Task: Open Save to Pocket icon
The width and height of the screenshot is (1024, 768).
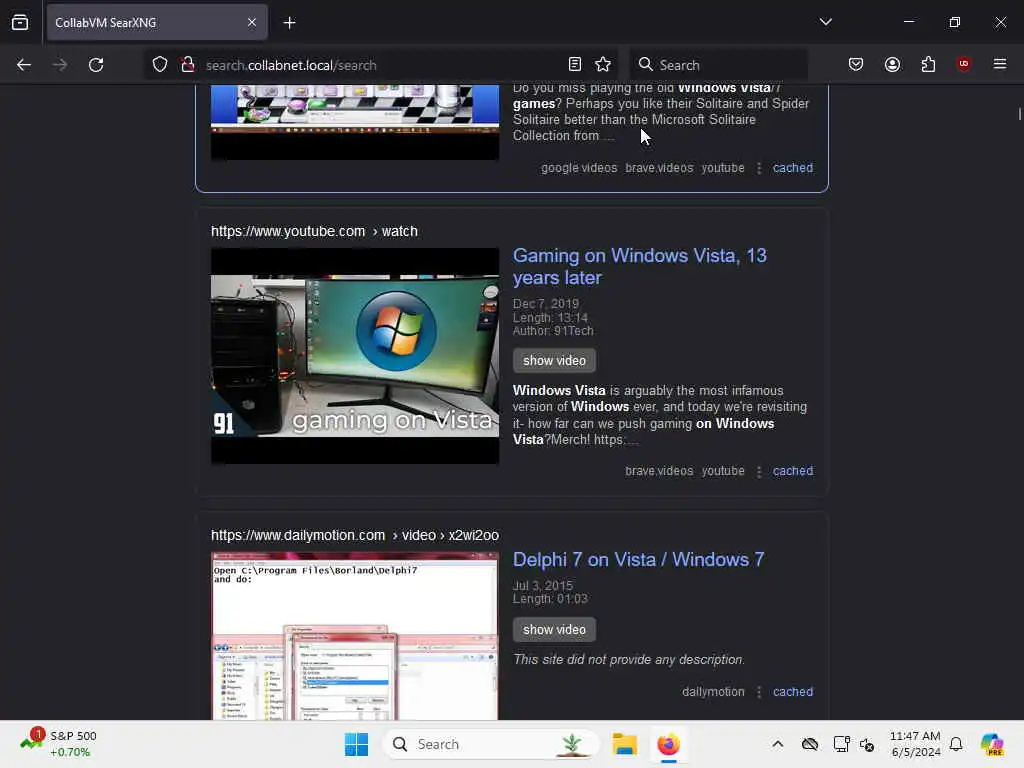Action: click(x=856, y=64)
